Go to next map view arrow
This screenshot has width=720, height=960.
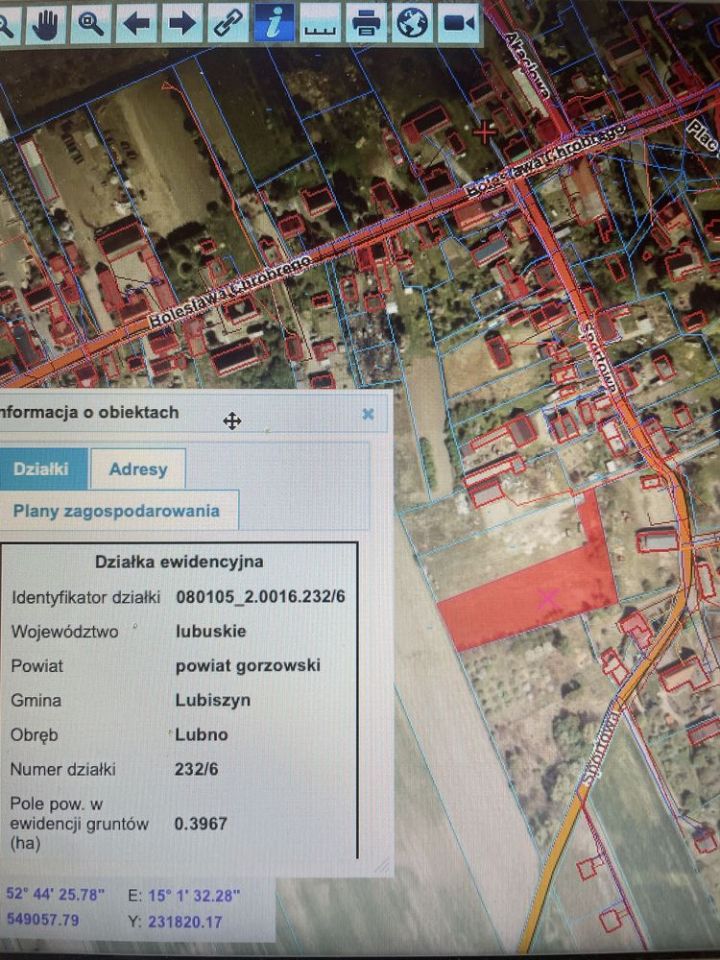click(182, 24)
